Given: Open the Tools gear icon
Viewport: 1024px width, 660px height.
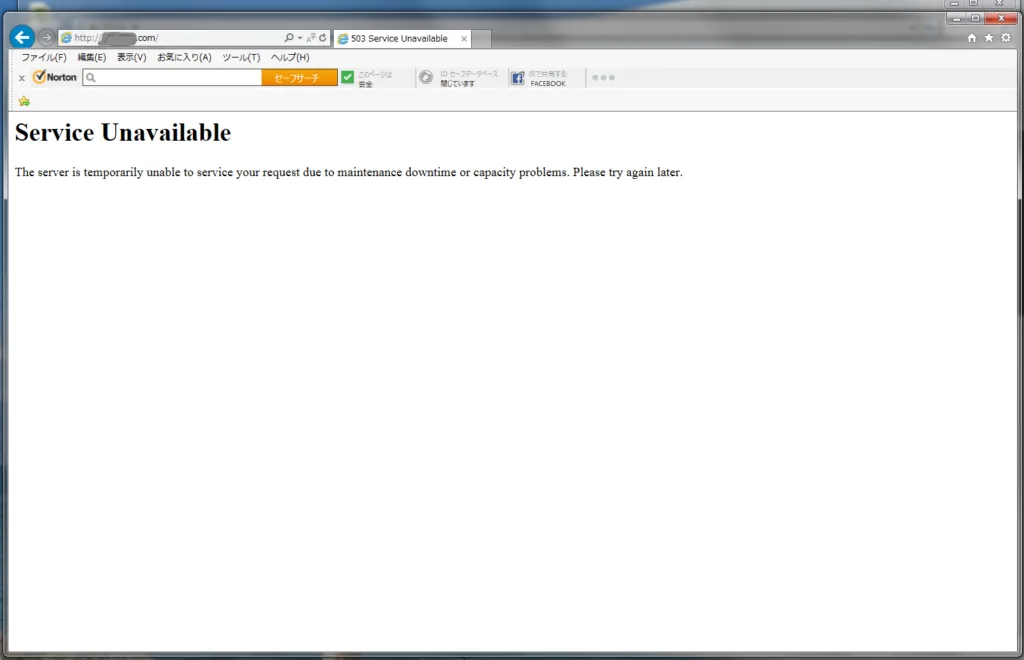Looking at the screenshot, I should [x=1006, y=38].
